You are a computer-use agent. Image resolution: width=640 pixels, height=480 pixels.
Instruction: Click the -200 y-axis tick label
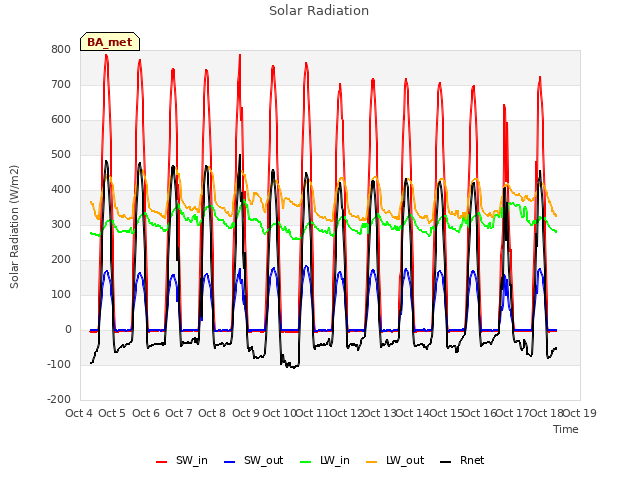click(59, 400)
